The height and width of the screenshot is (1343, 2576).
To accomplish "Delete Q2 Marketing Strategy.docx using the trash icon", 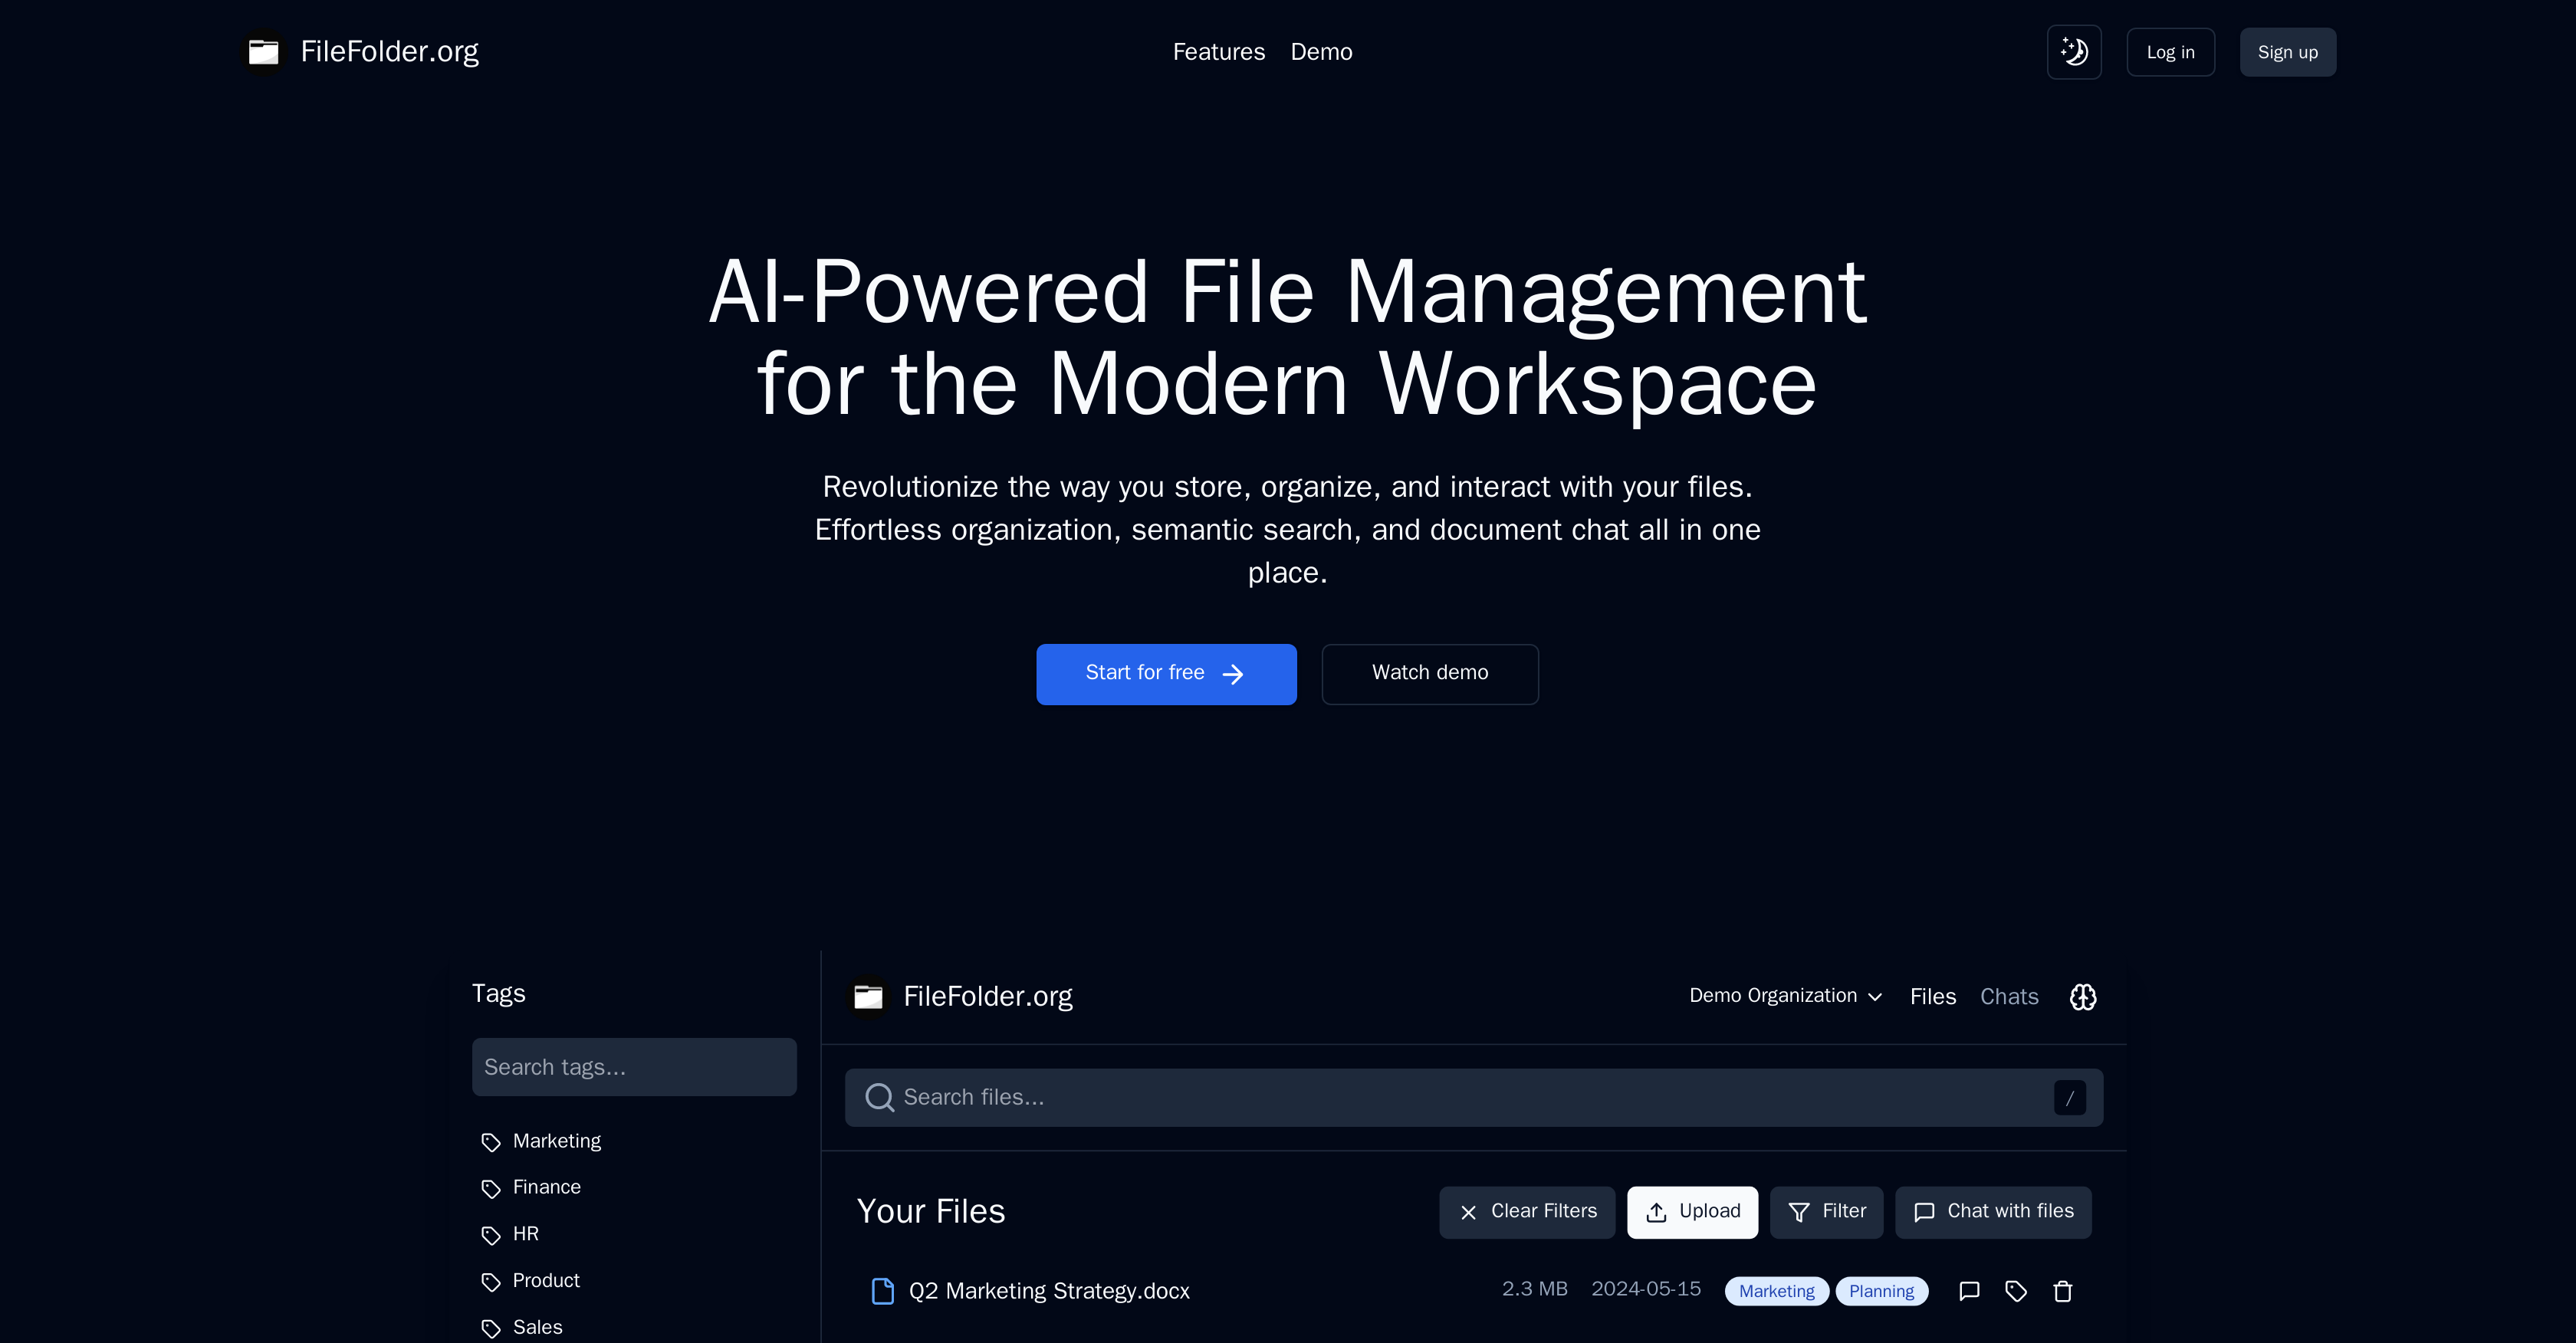I will pyautogui.click(x=2063, y=1291).
